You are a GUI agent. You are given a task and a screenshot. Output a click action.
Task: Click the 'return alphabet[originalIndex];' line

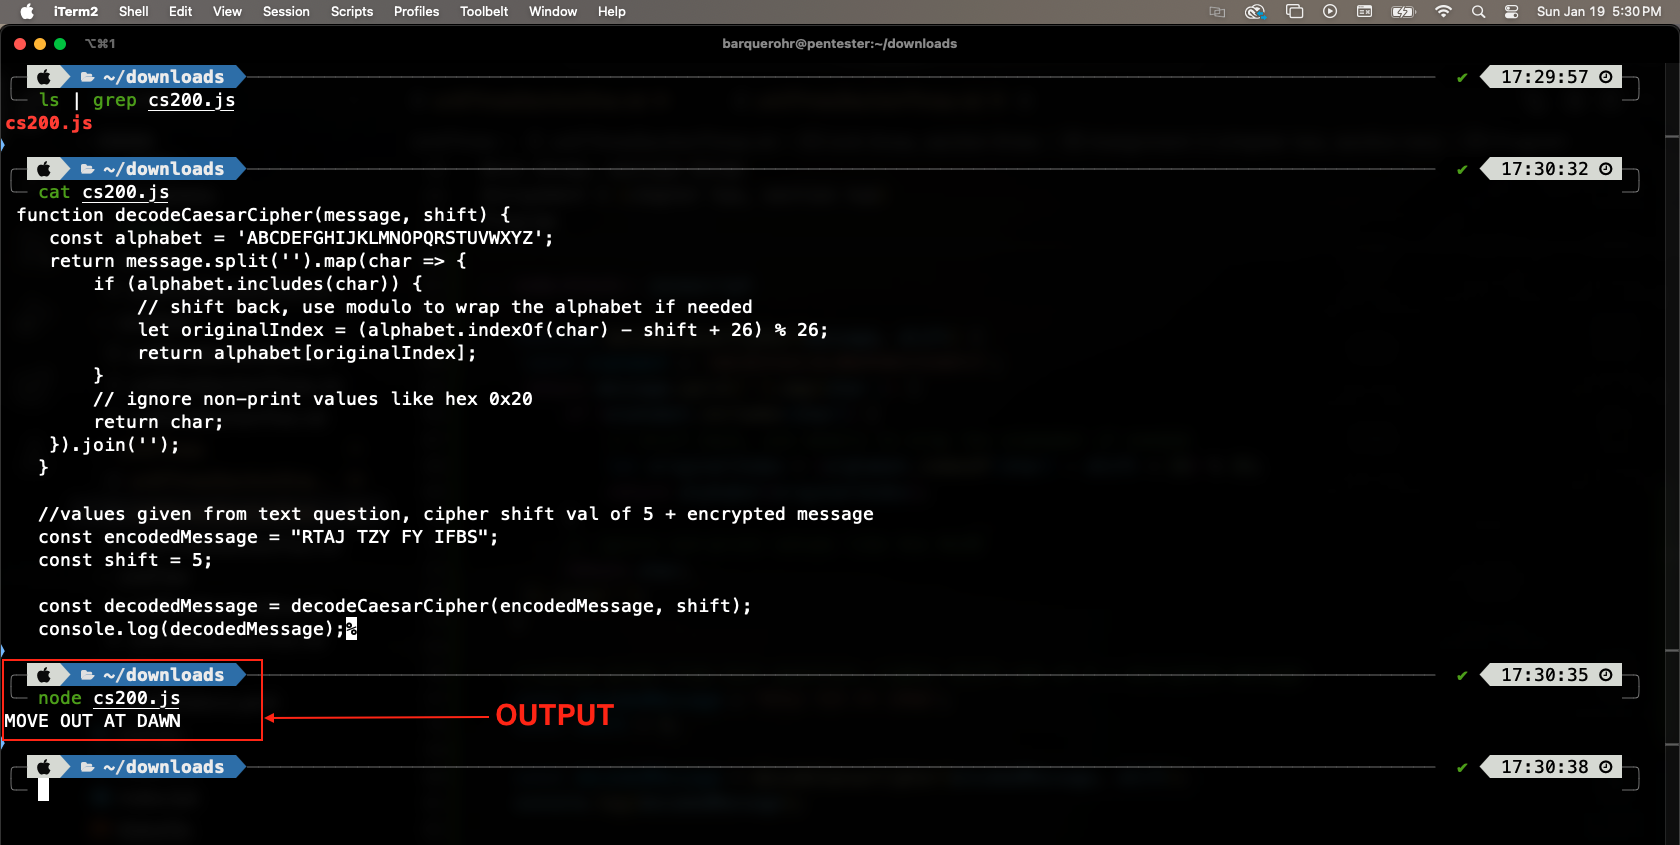307,353
